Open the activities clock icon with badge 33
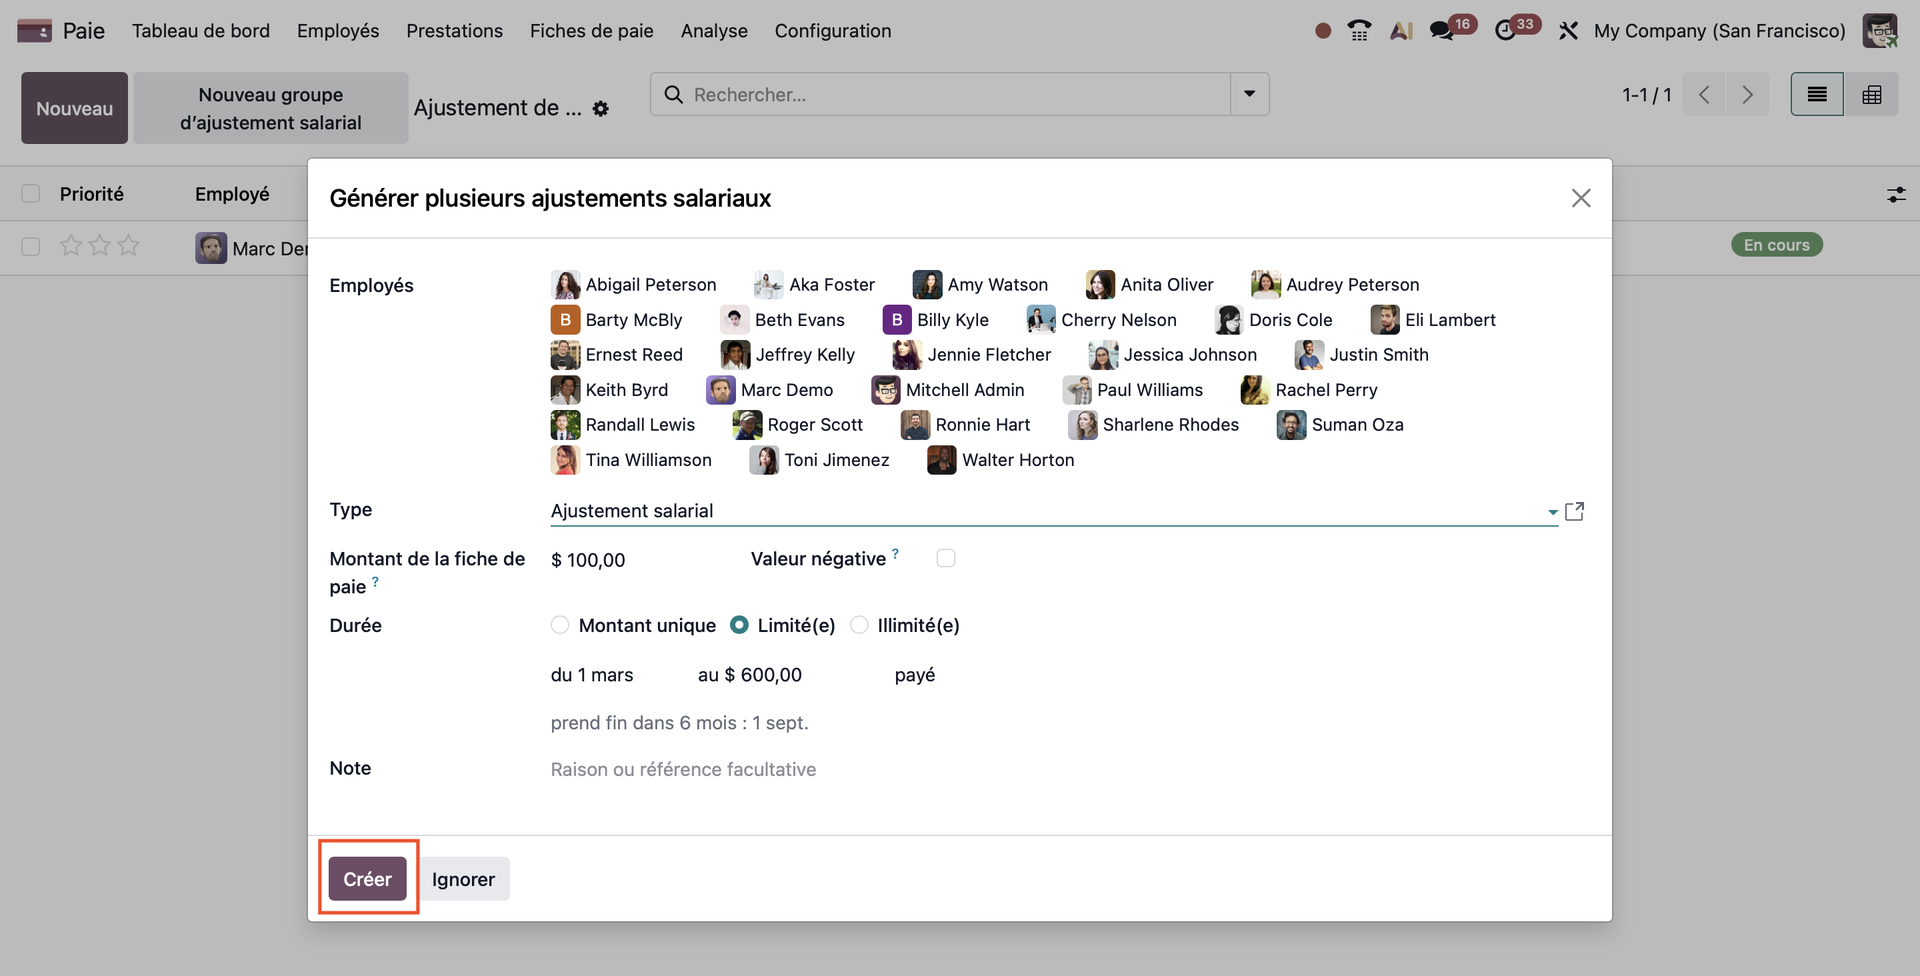 tap(1505, 31)
